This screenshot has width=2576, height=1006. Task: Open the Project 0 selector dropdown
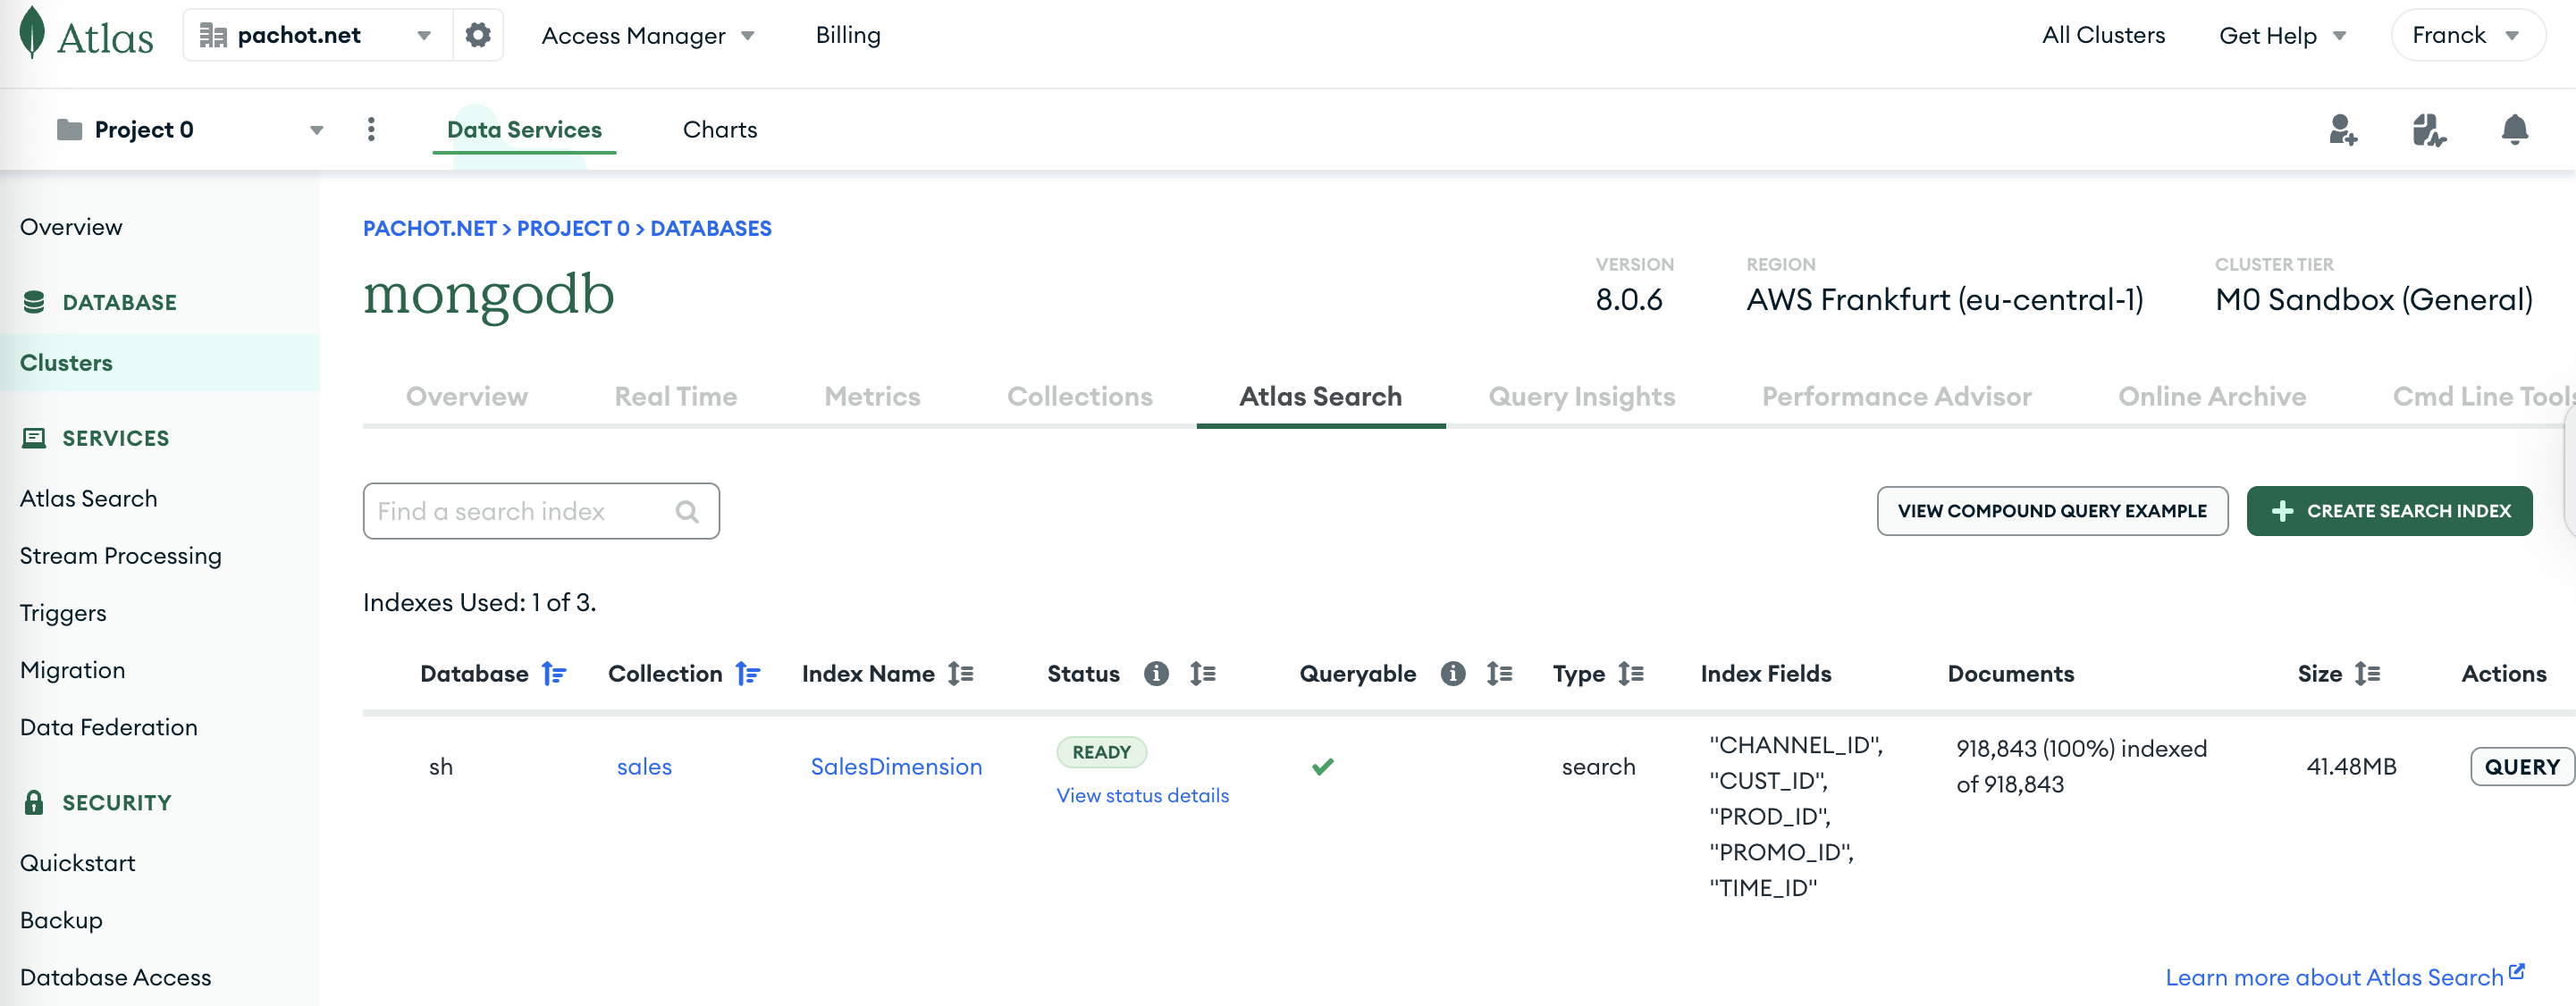point(190,129)
